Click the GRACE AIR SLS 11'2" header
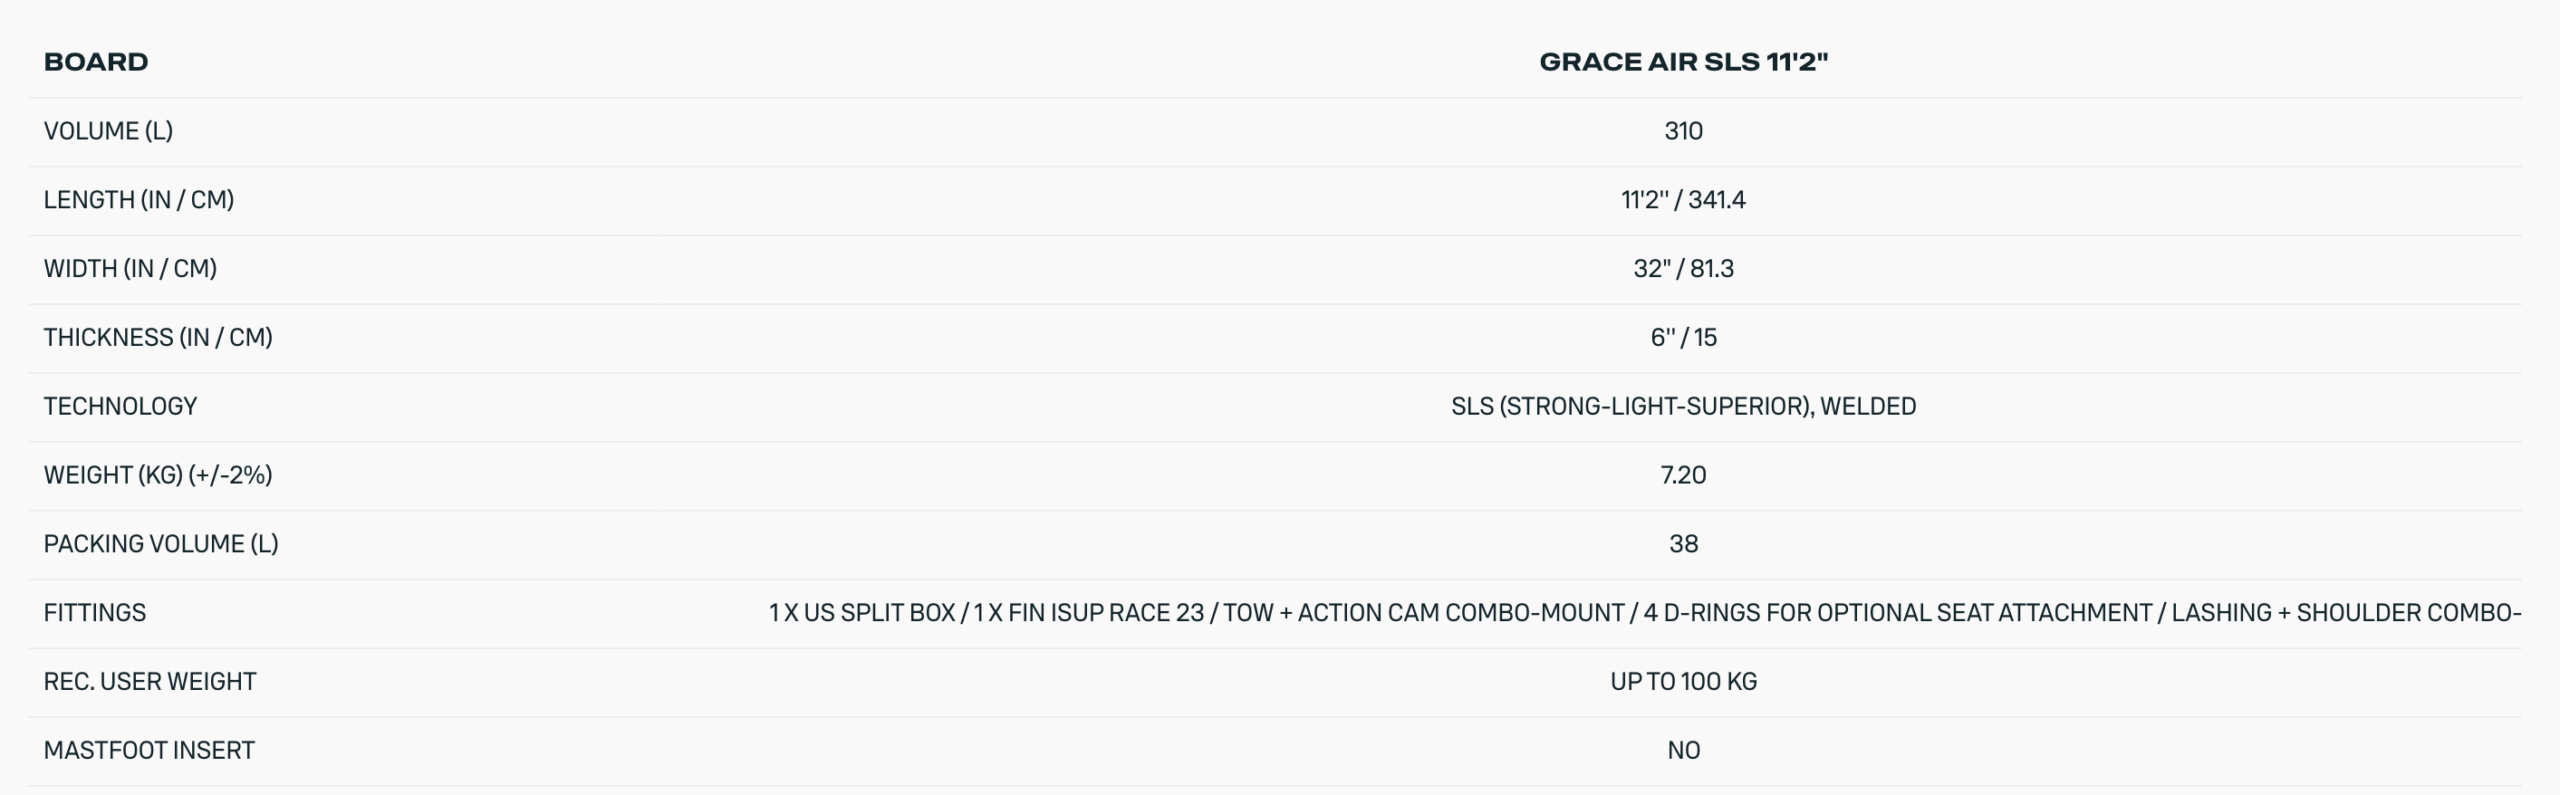This screenshot has width=2560, height=795. point(1683,62)
